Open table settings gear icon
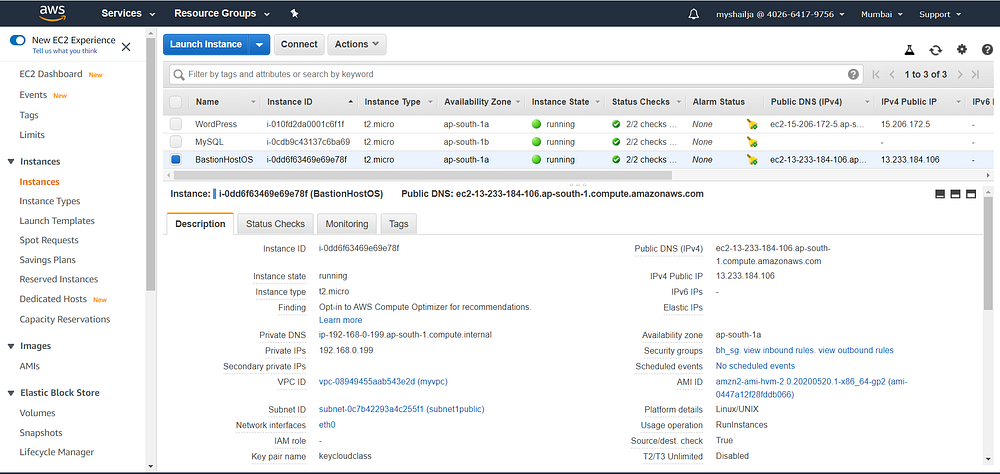Screen dimensions: 1000x474 [962, 50]
